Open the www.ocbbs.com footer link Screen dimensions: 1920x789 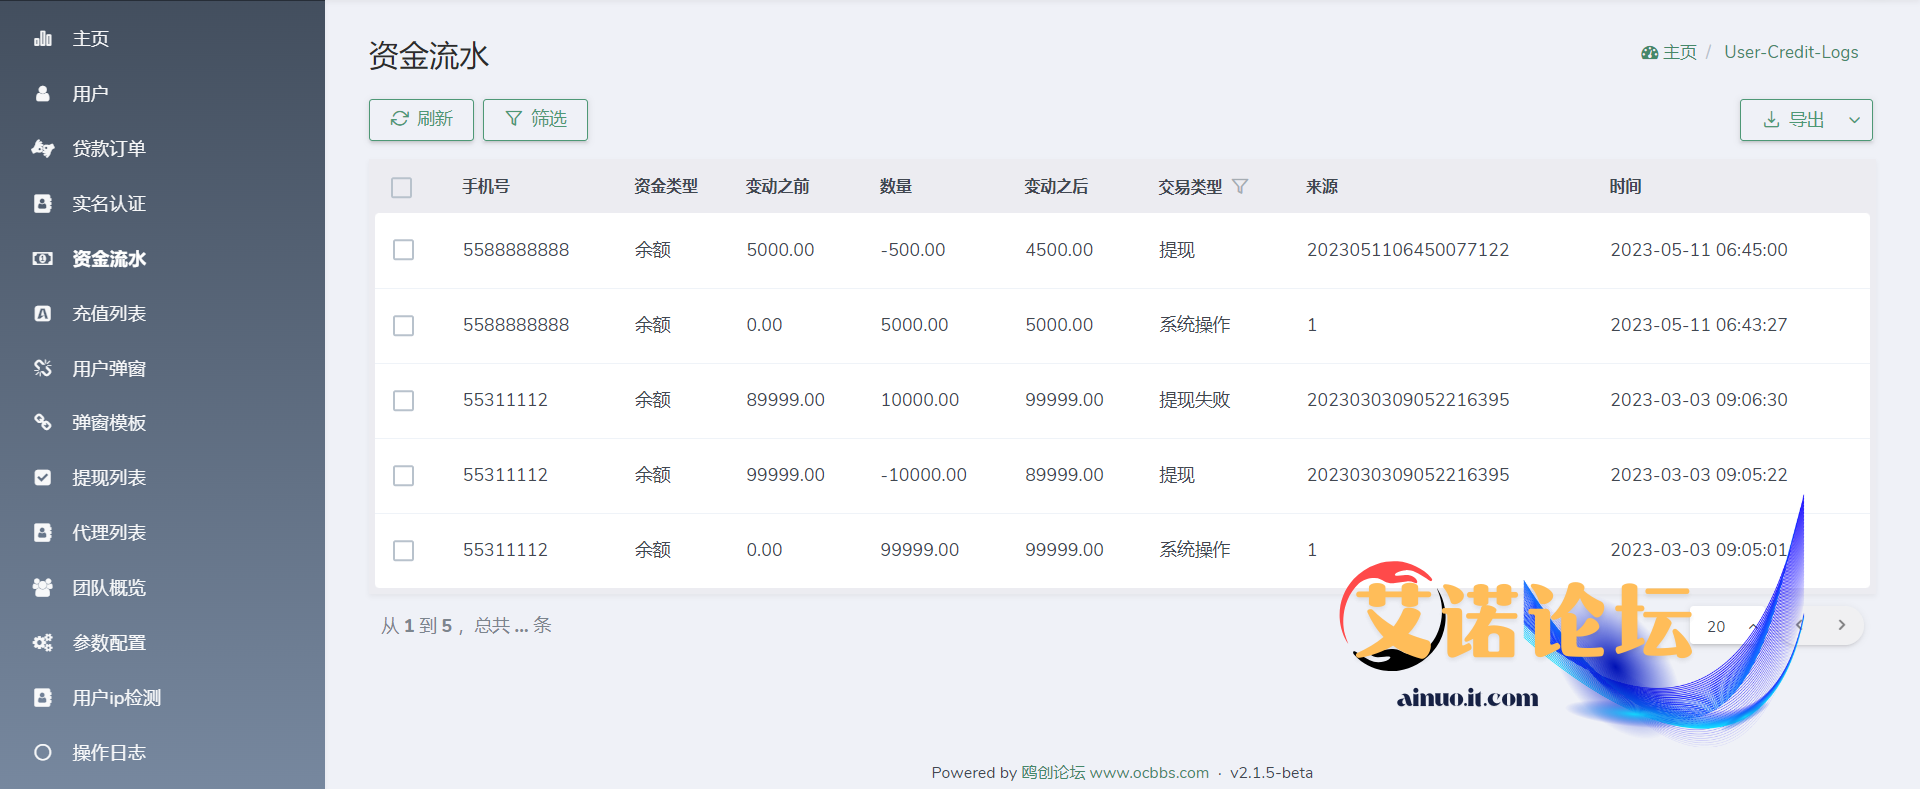click(1149, 773)
